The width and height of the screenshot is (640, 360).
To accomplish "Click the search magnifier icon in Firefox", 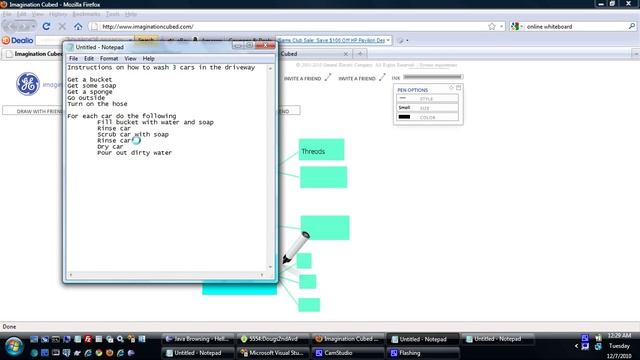I will coord(632,26).
